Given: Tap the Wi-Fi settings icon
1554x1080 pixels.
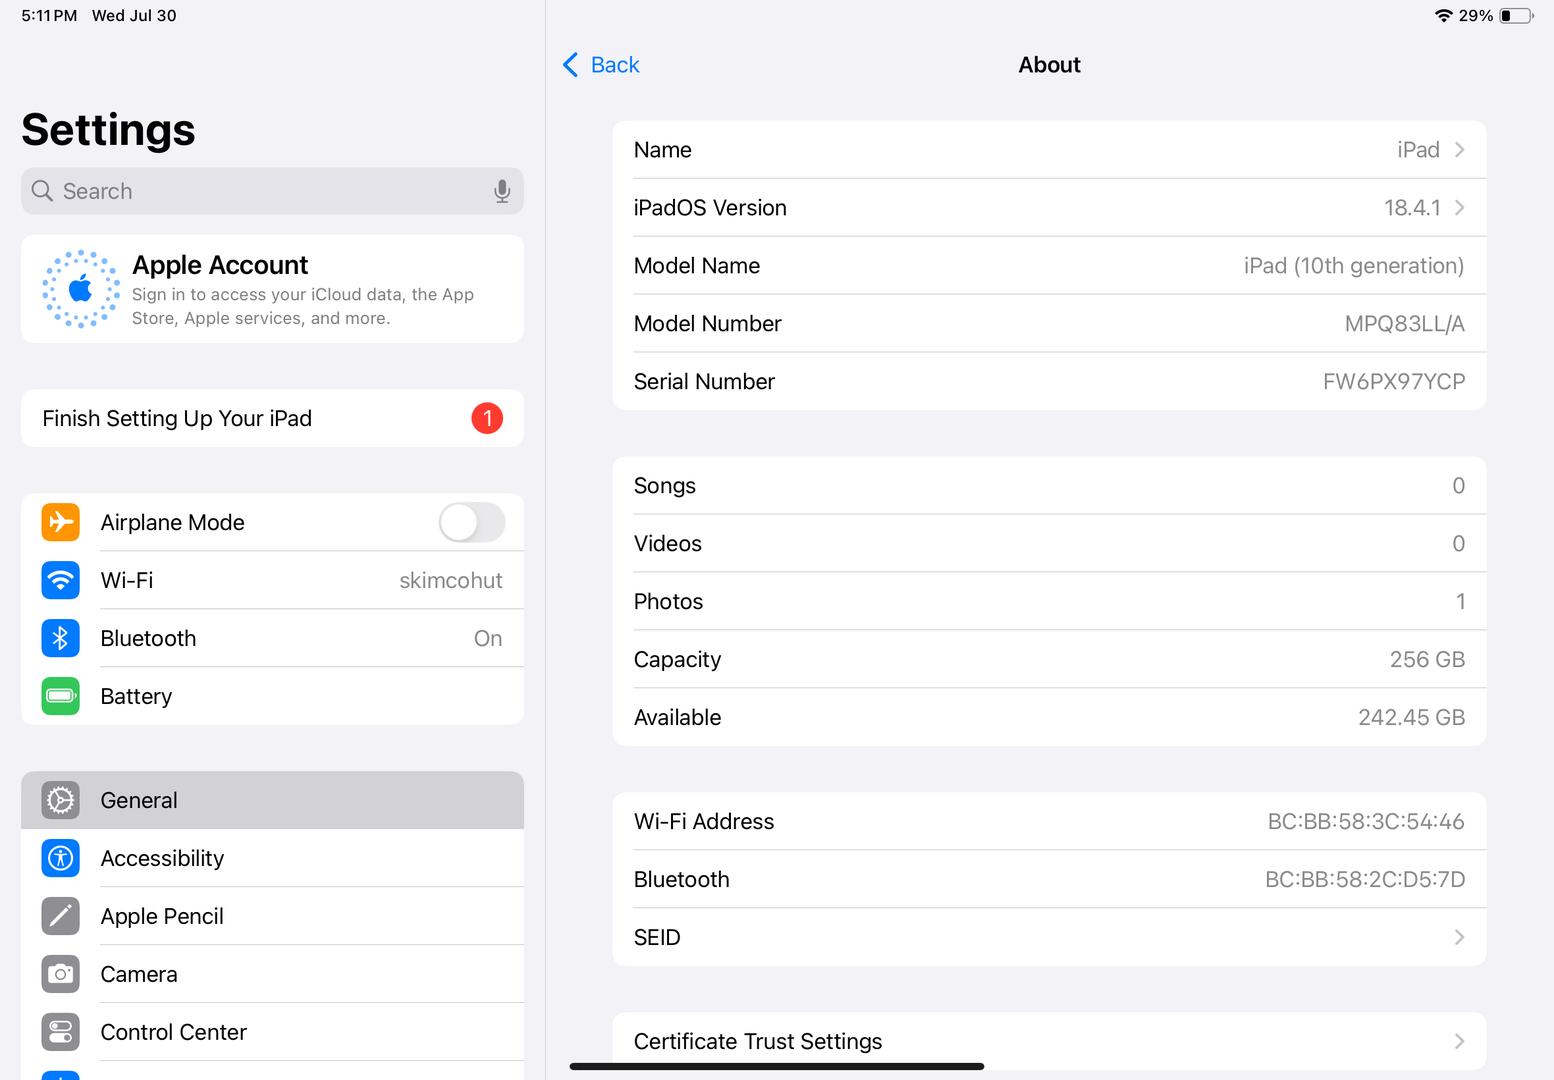Looking at the screenshot, I should point(60,580).
